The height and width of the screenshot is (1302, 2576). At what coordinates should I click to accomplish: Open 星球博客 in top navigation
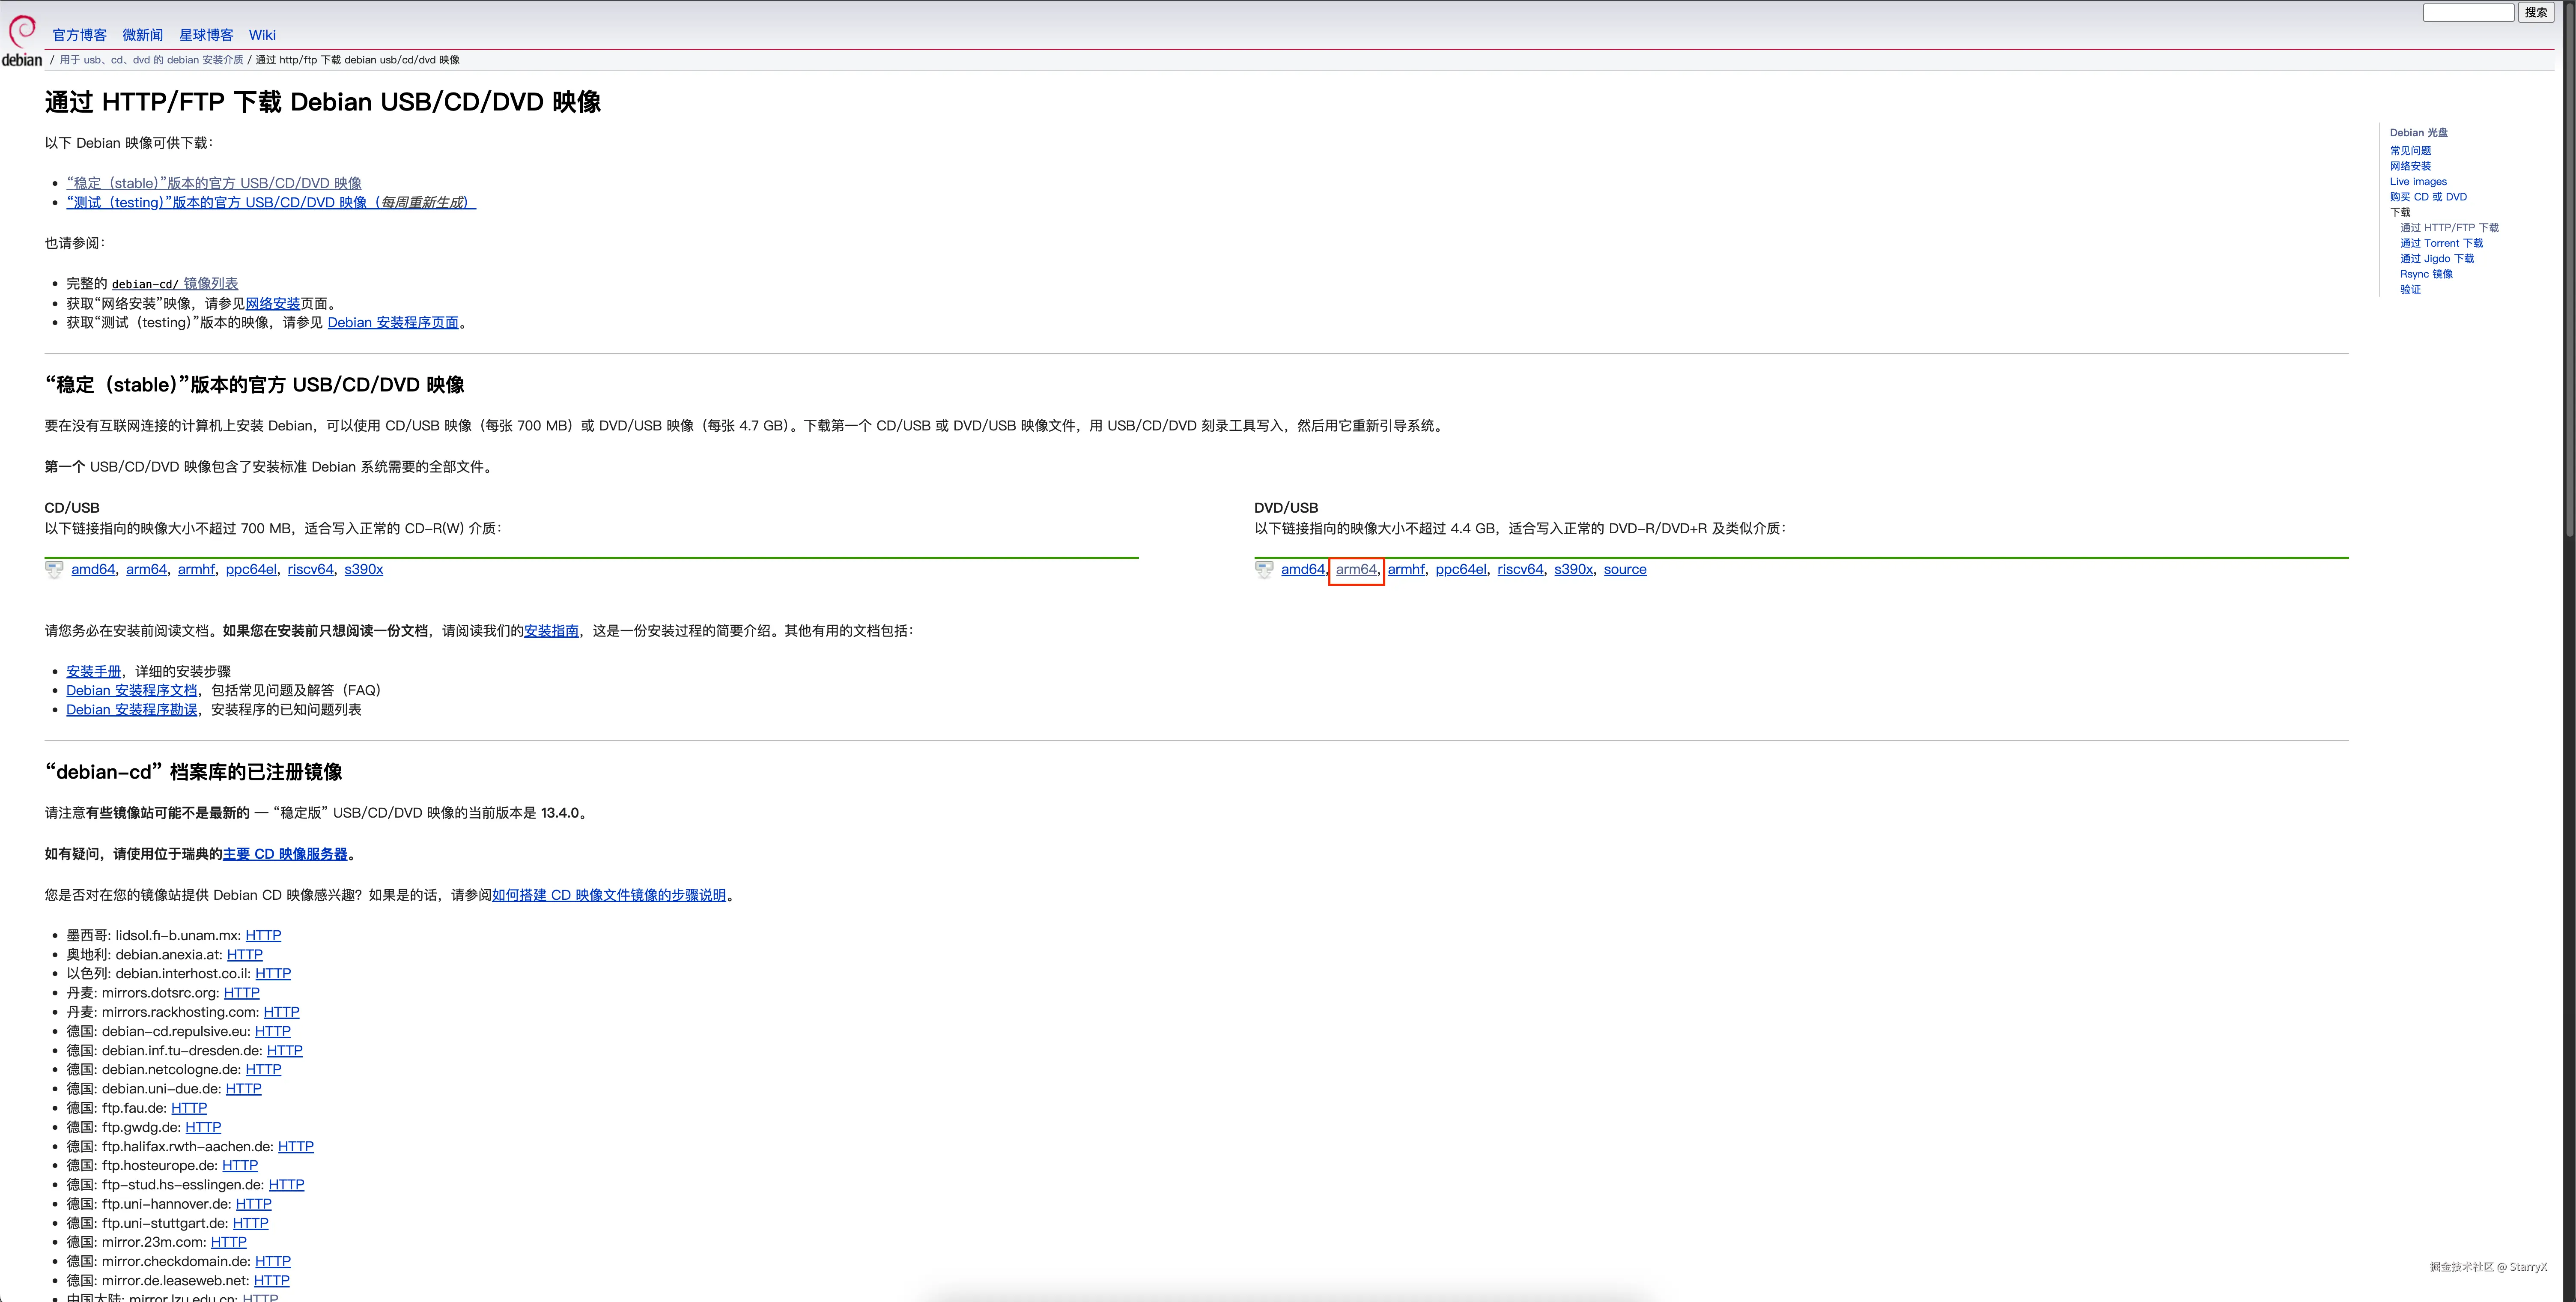tap(206, 35)
